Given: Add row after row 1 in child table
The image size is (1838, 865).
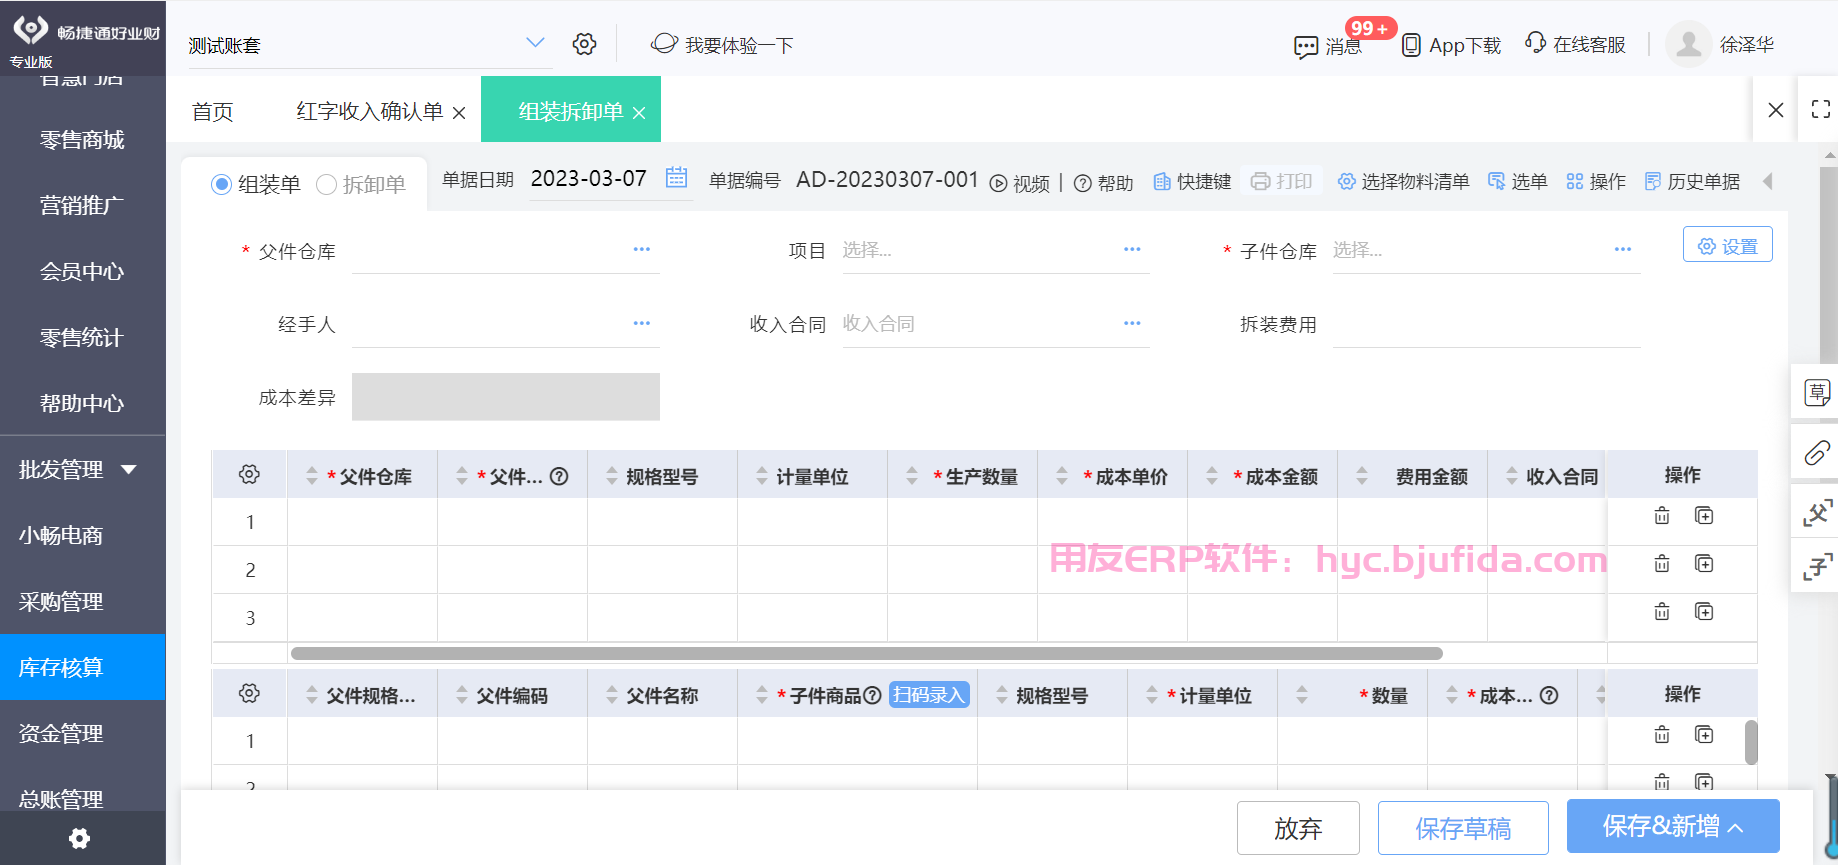Looking at the screenshot, I should coord(1704,735).
